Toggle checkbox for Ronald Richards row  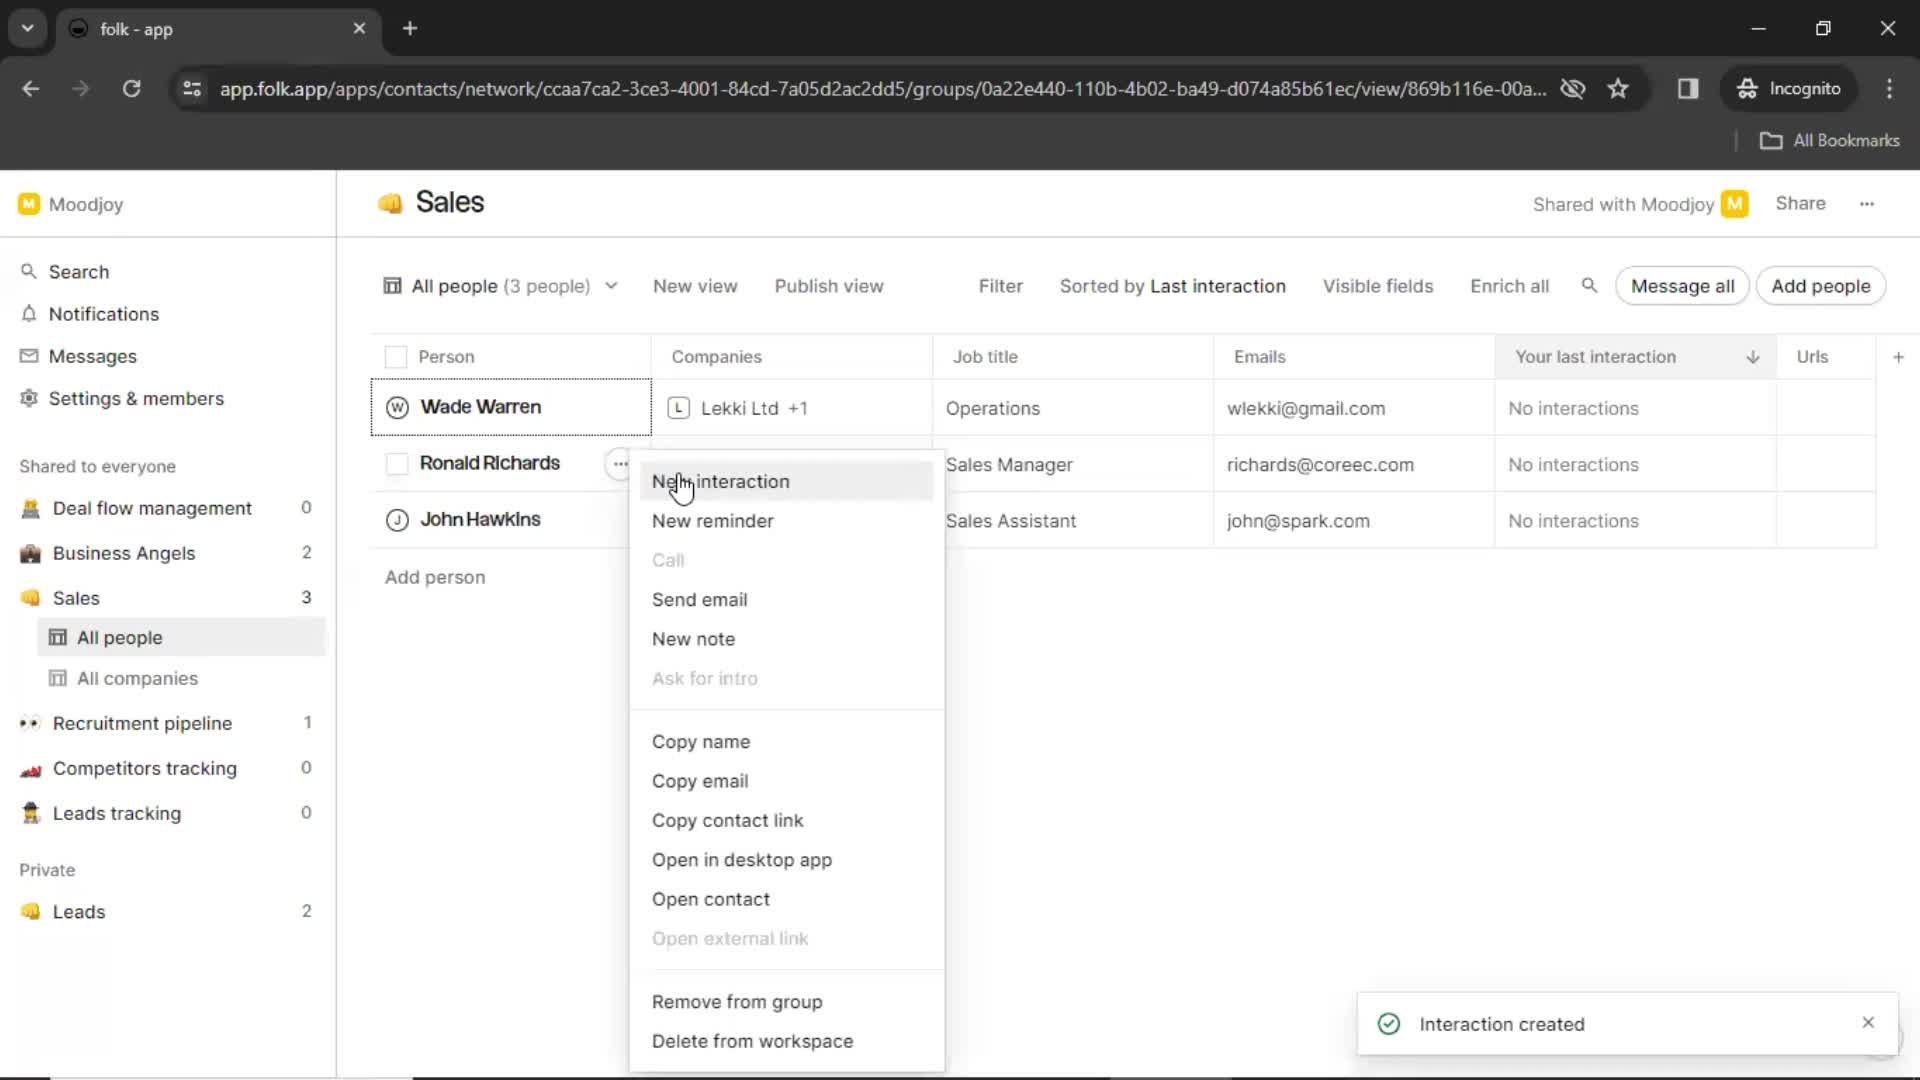click(396, 463)
